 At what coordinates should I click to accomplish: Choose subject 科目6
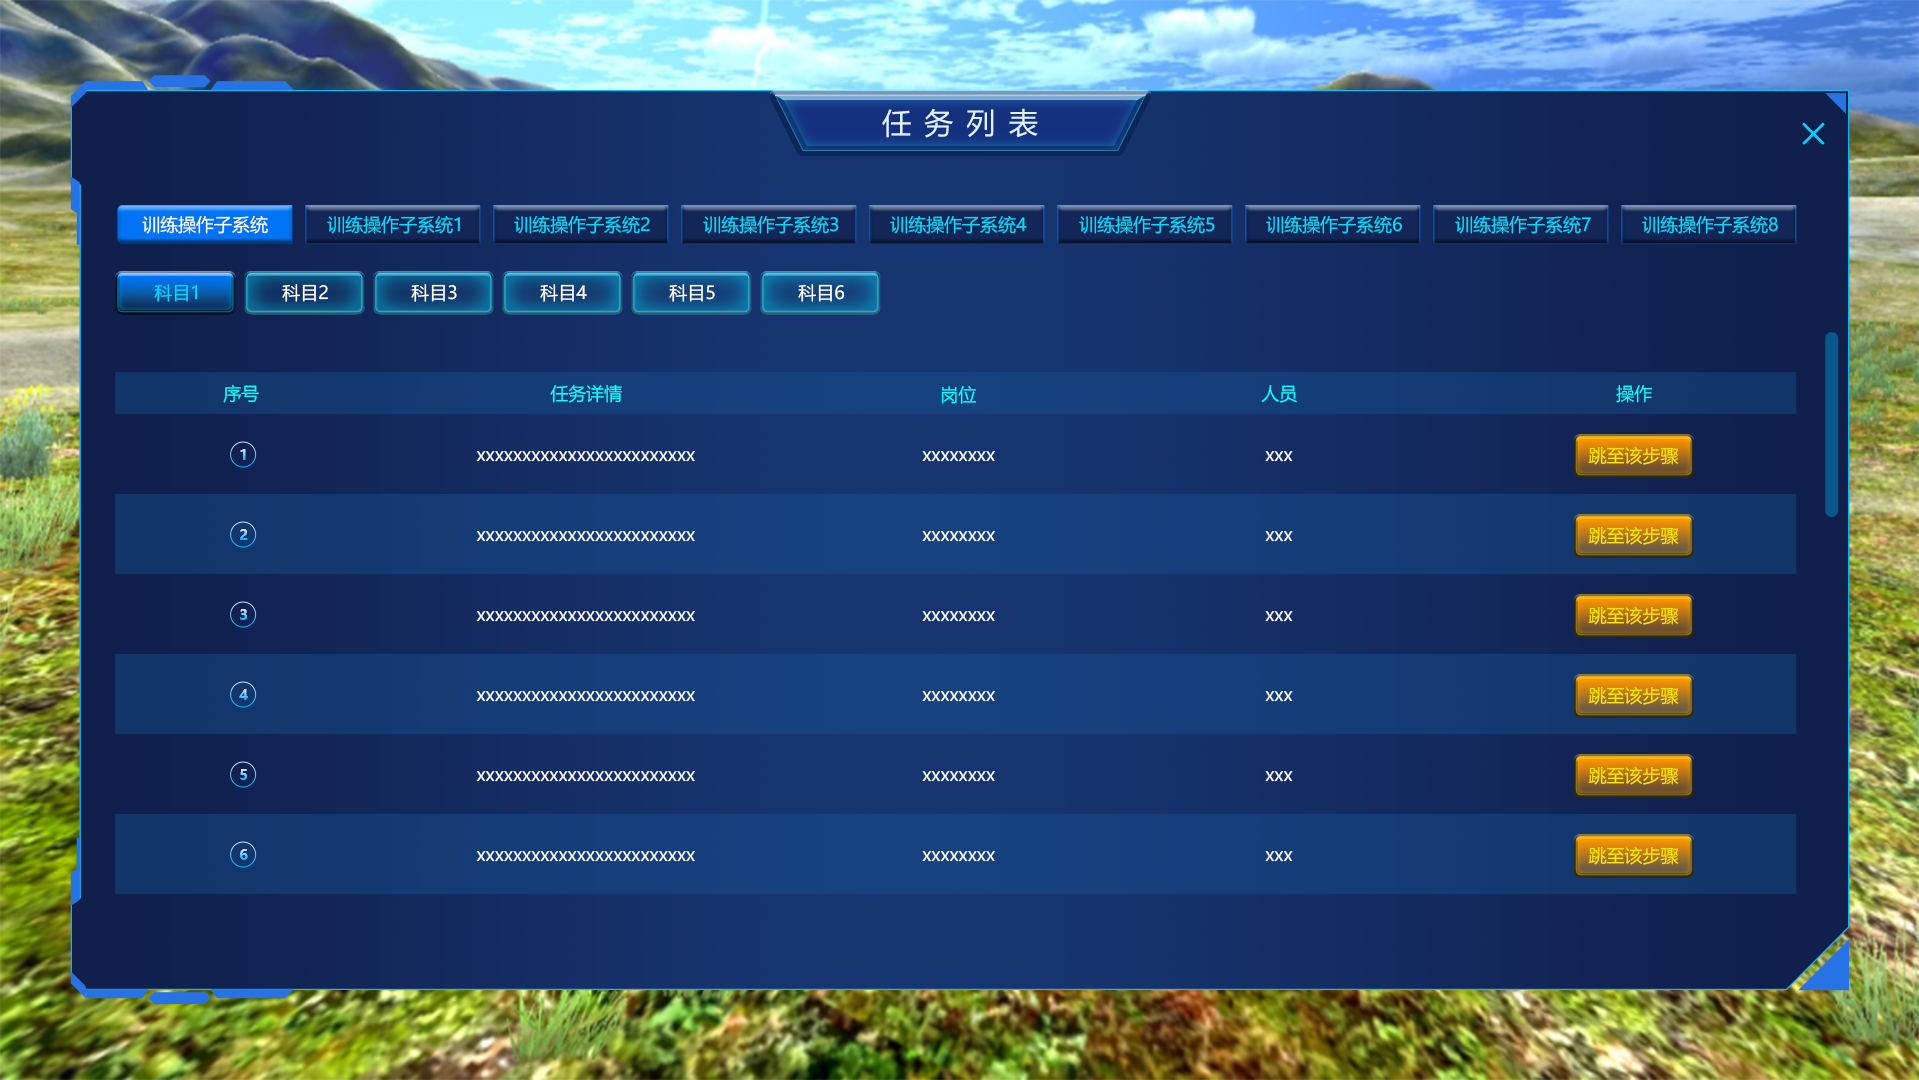pyautogui.click(x=820, y=293)
